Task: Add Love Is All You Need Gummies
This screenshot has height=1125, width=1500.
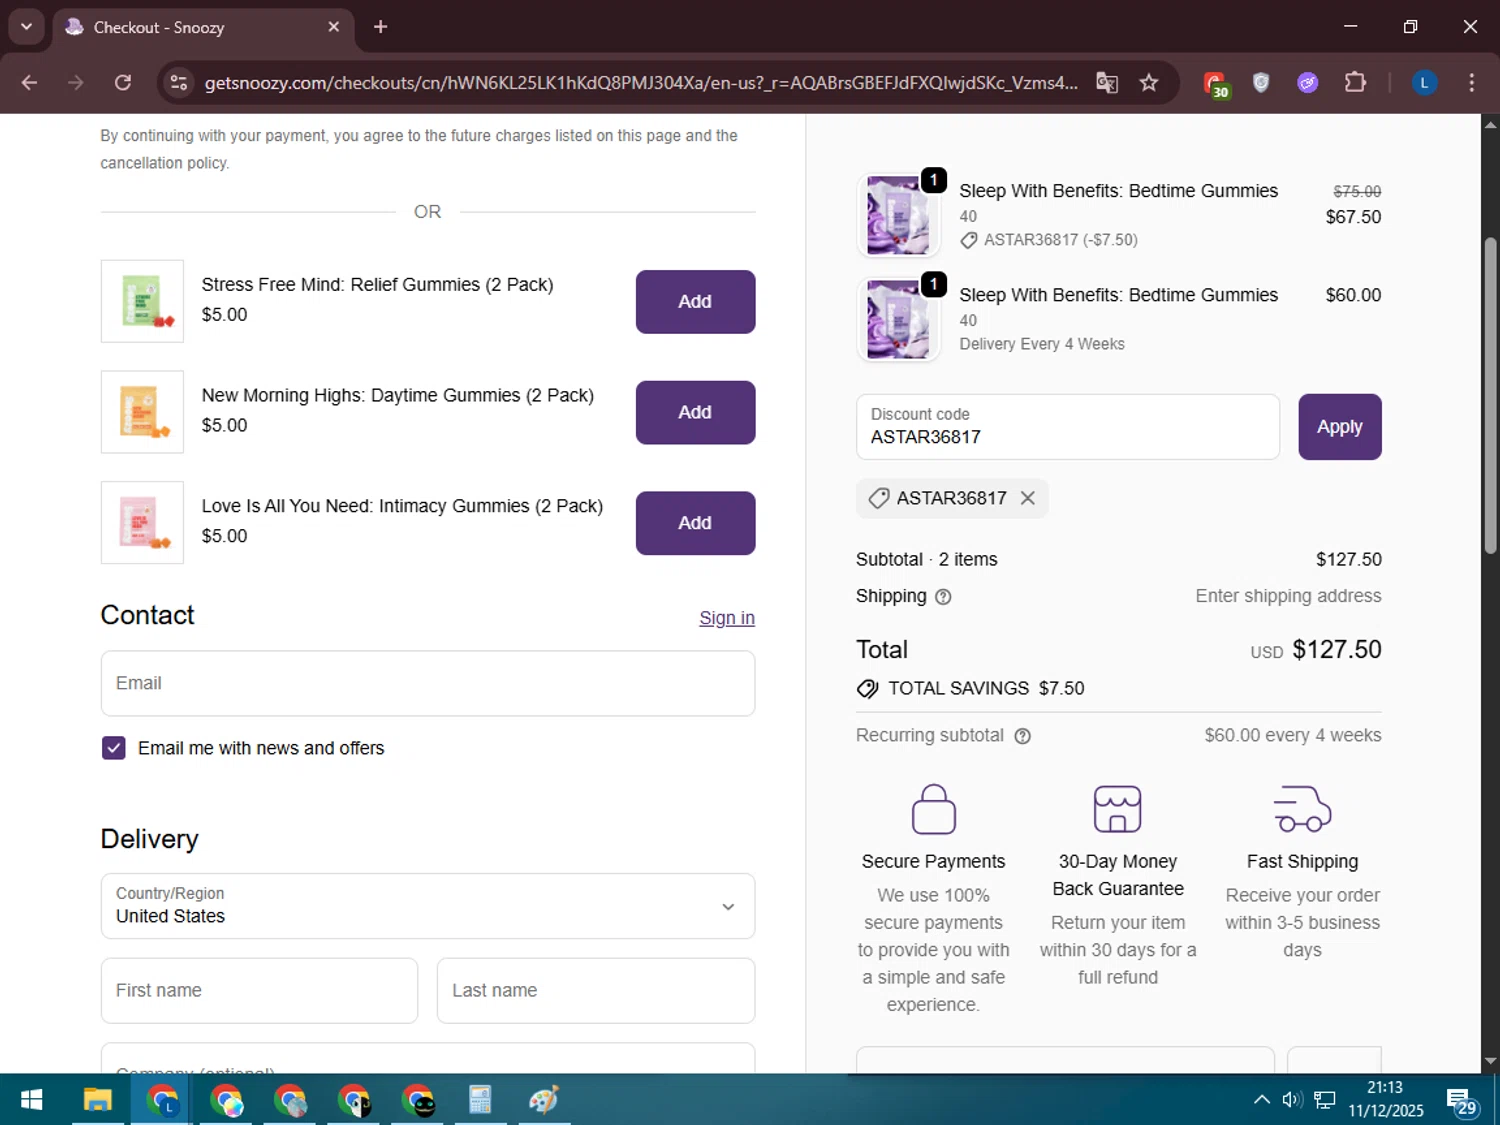Action: click(x=695, y=523)
